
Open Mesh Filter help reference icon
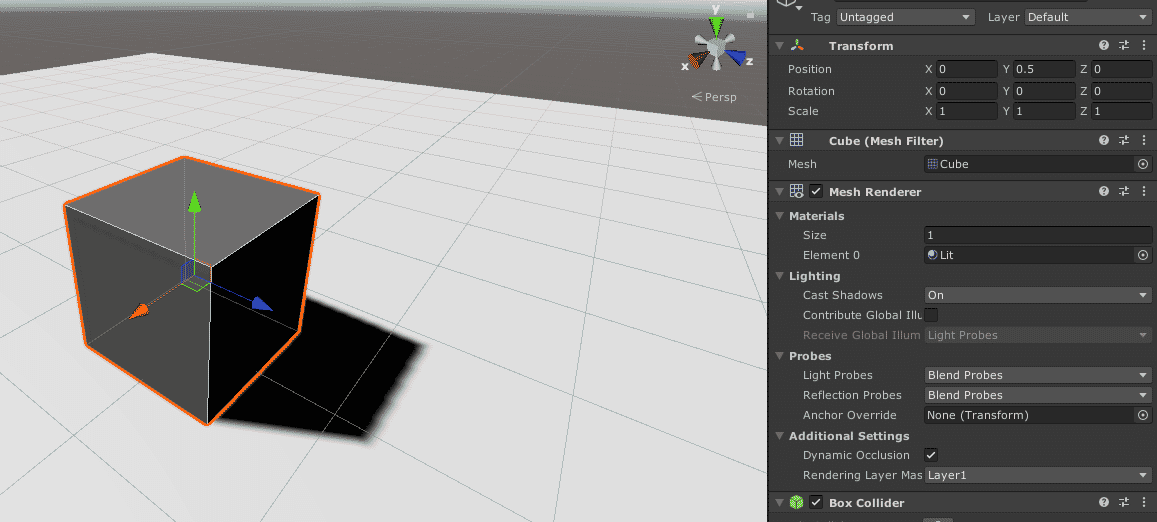[1104, 140]
